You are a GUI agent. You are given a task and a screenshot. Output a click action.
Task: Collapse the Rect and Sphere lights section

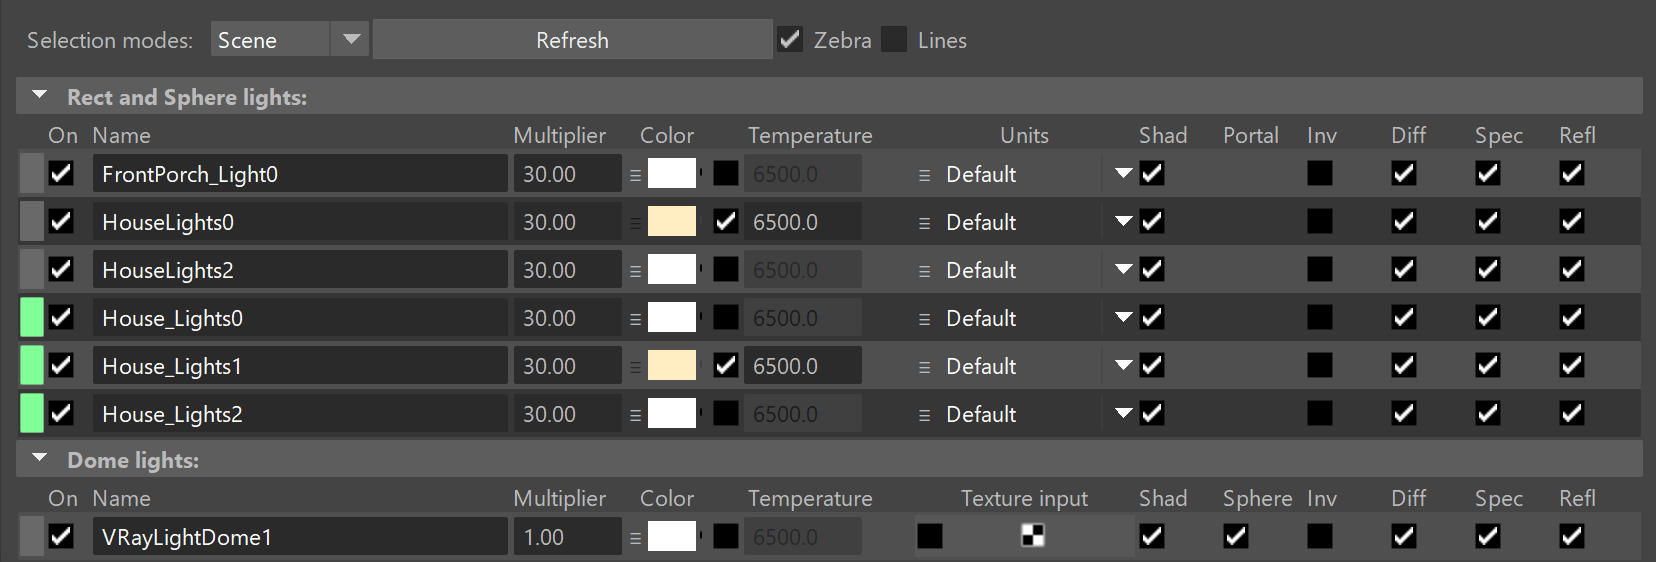tap(40, 96)
